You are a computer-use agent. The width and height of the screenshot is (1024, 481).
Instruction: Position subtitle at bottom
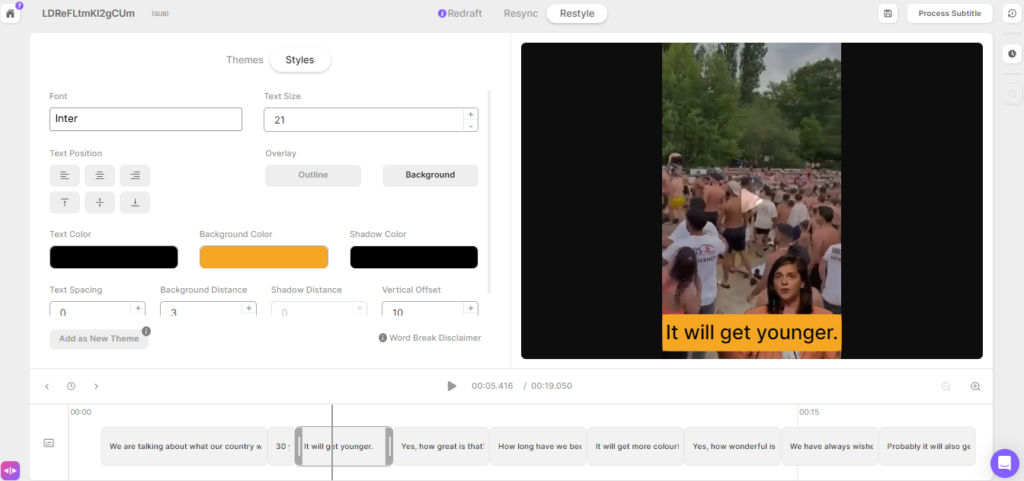(135, 202)
